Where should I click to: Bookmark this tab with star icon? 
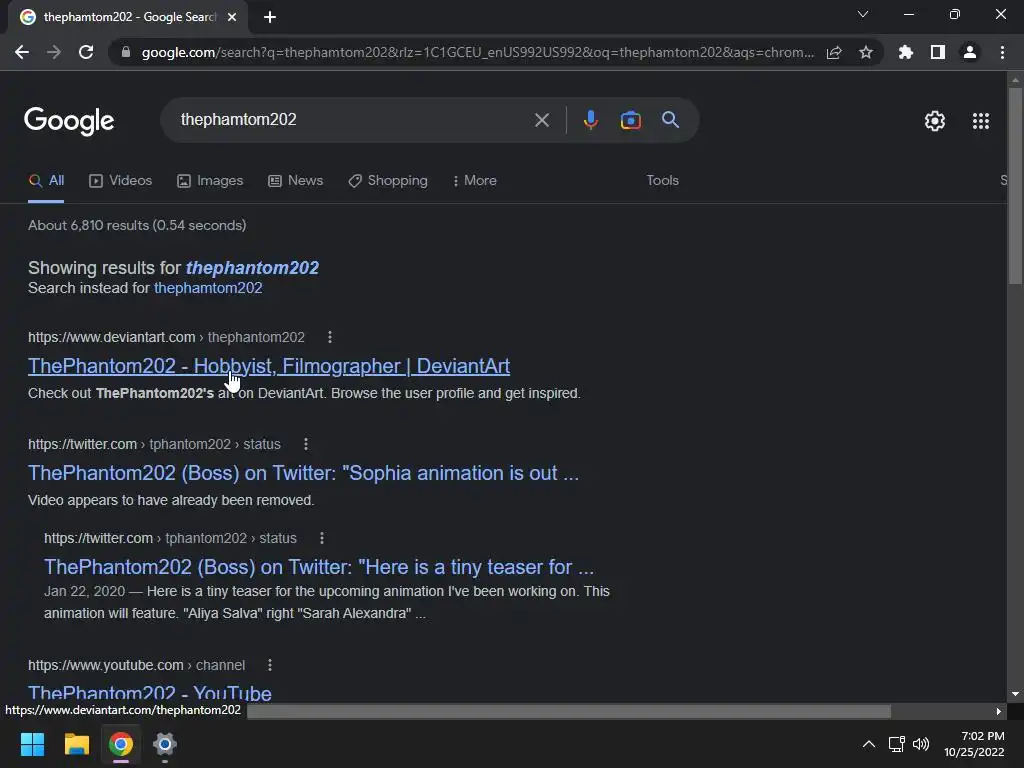866,52
